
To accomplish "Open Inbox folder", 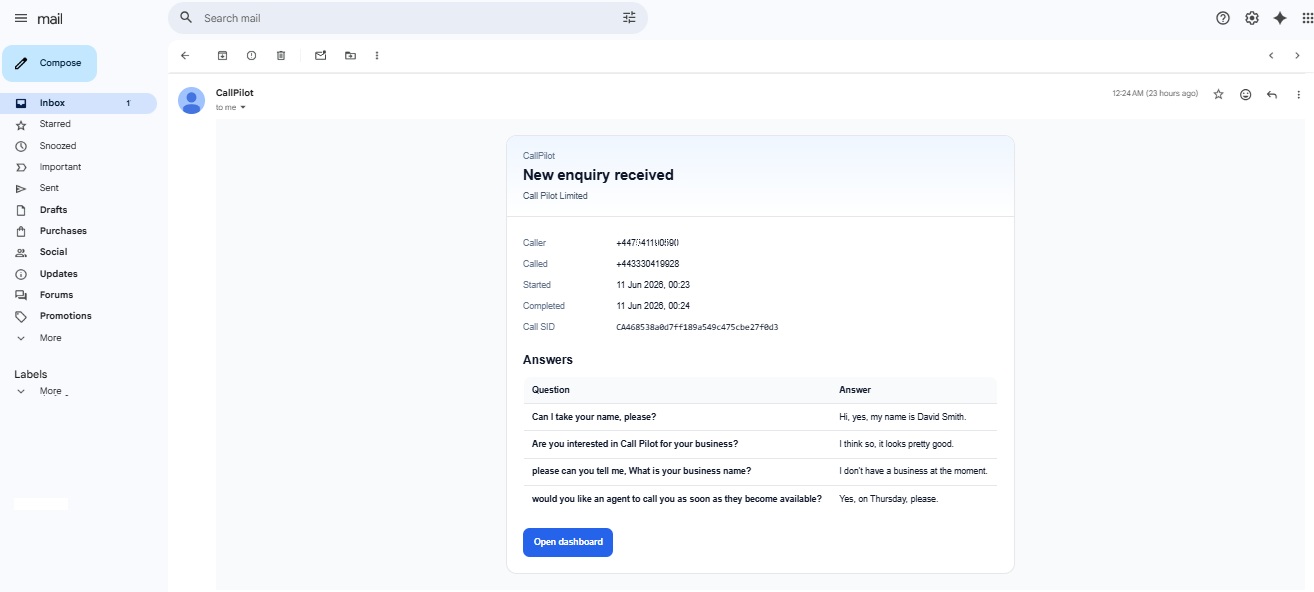I will point(78,103).
